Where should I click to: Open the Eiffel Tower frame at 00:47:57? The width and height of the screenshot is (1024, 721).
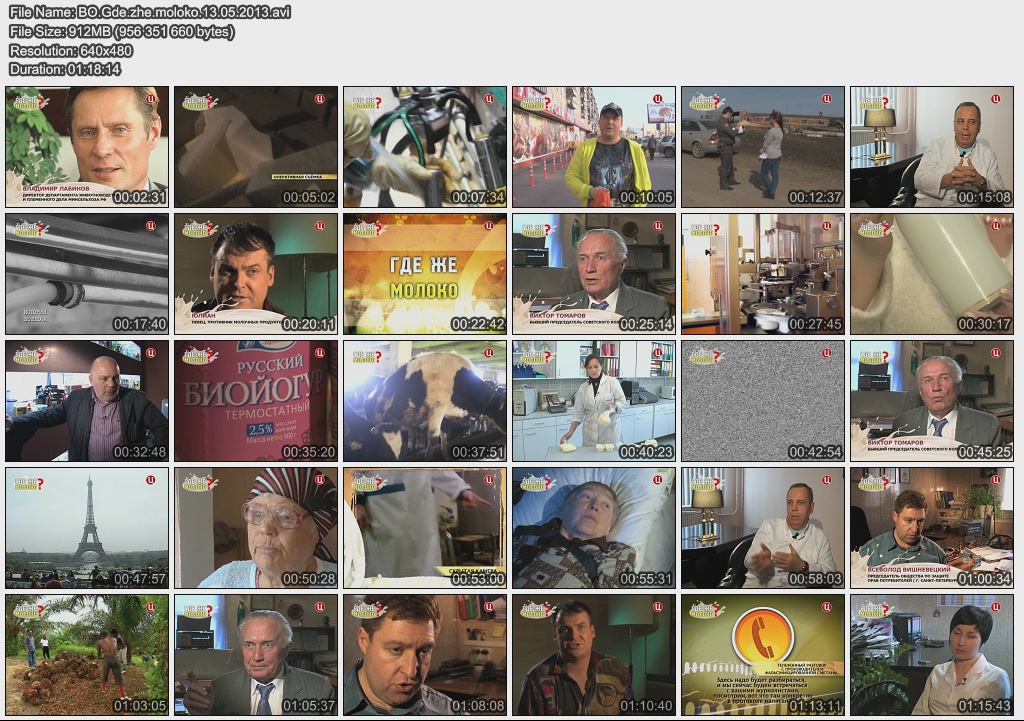(87, 527)
